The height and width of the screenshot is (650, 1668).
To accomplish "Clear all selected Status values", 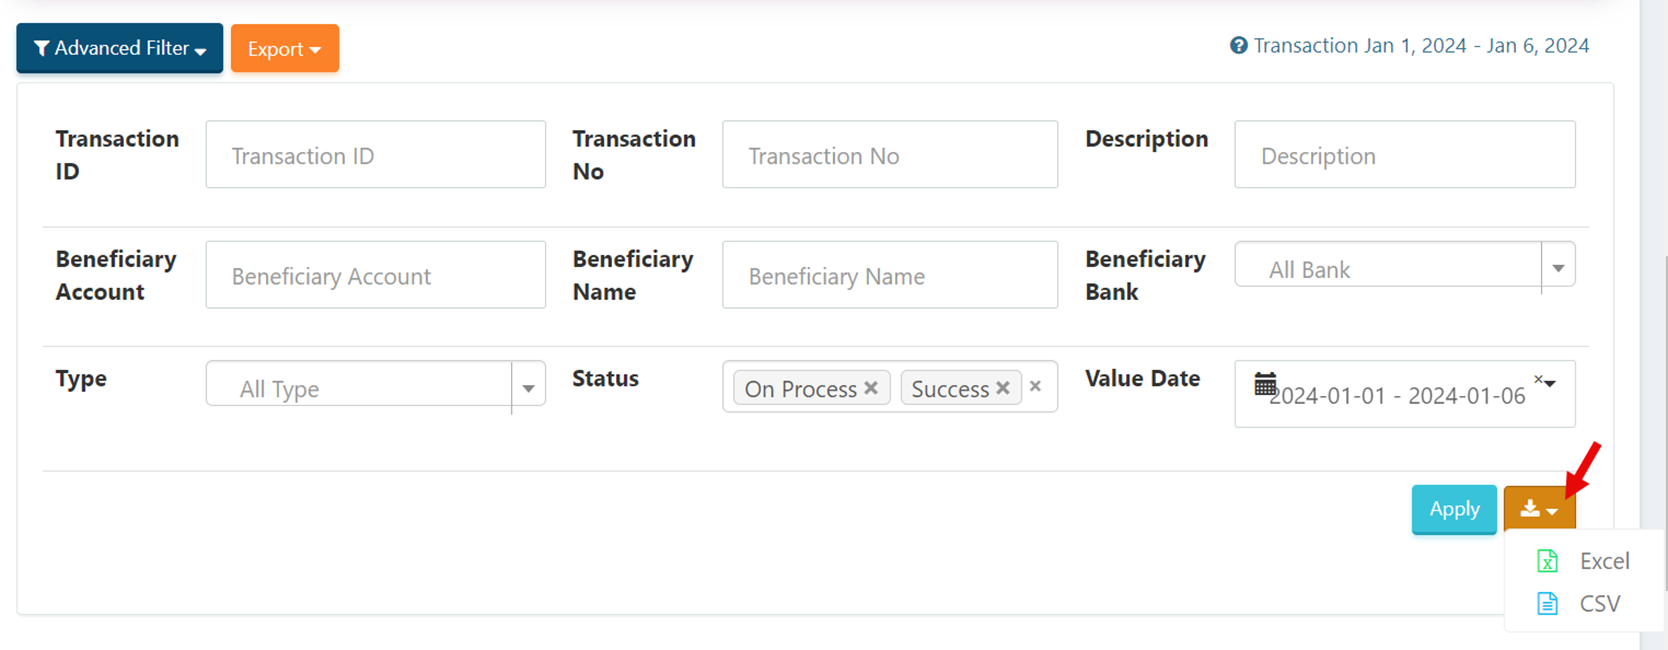I will tap(1036, 386).
